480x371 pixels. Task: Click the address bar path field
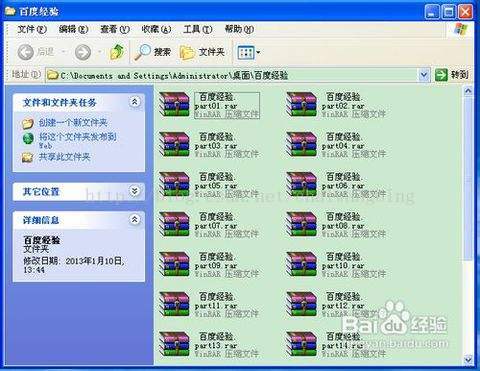pyautogui.click(x=232, y=75)
